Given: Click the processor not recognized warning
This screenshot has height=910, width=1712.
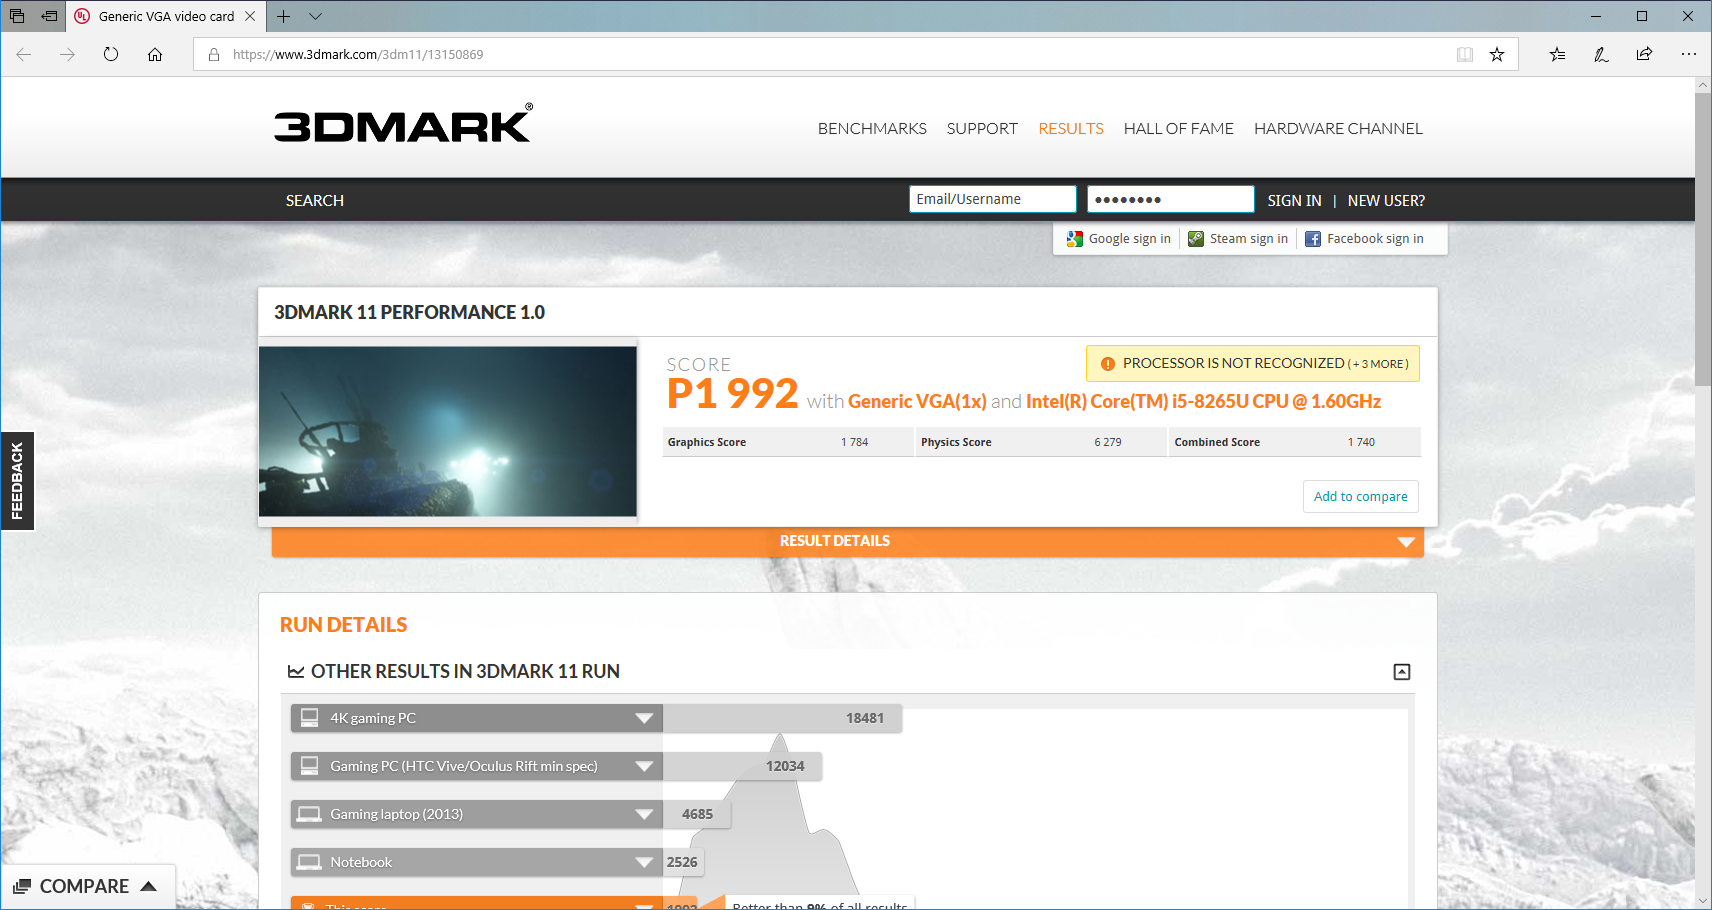Looking at the screenshot, I should click(x=1253, y=363).
